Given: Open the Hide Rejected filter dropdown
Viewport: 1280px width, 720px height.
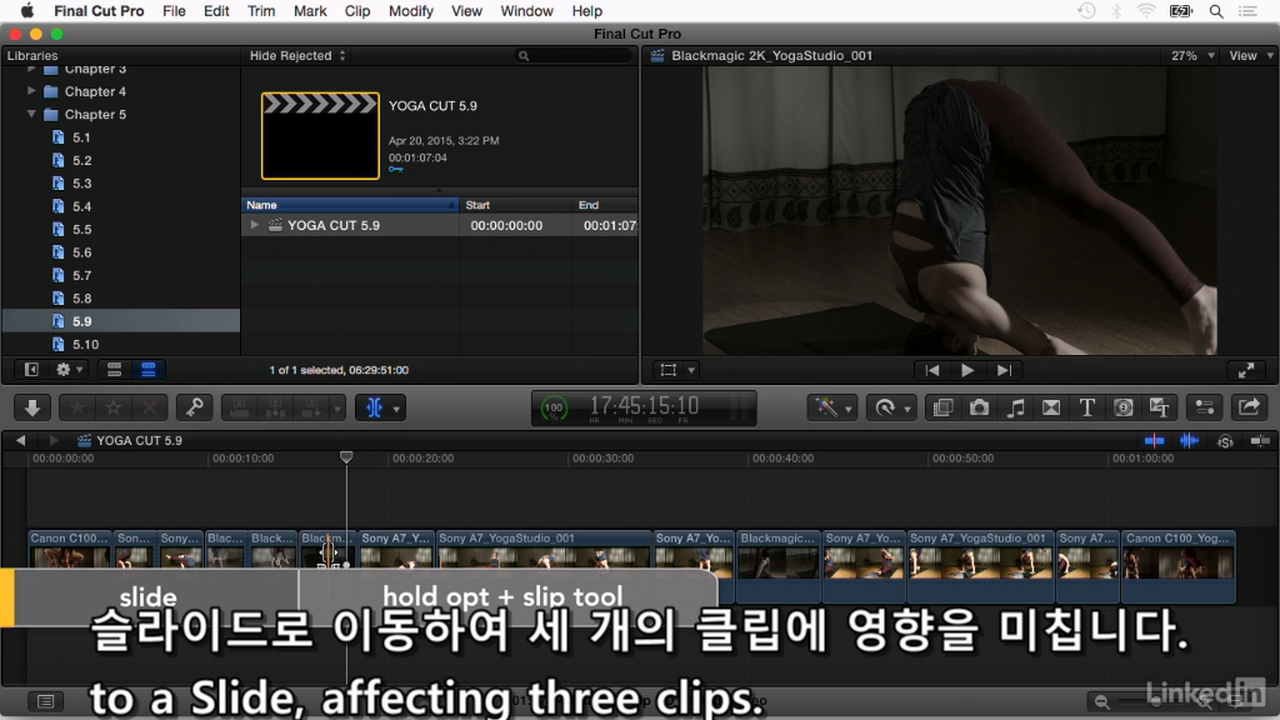Looking at the screenshot, I should [298, 56].
